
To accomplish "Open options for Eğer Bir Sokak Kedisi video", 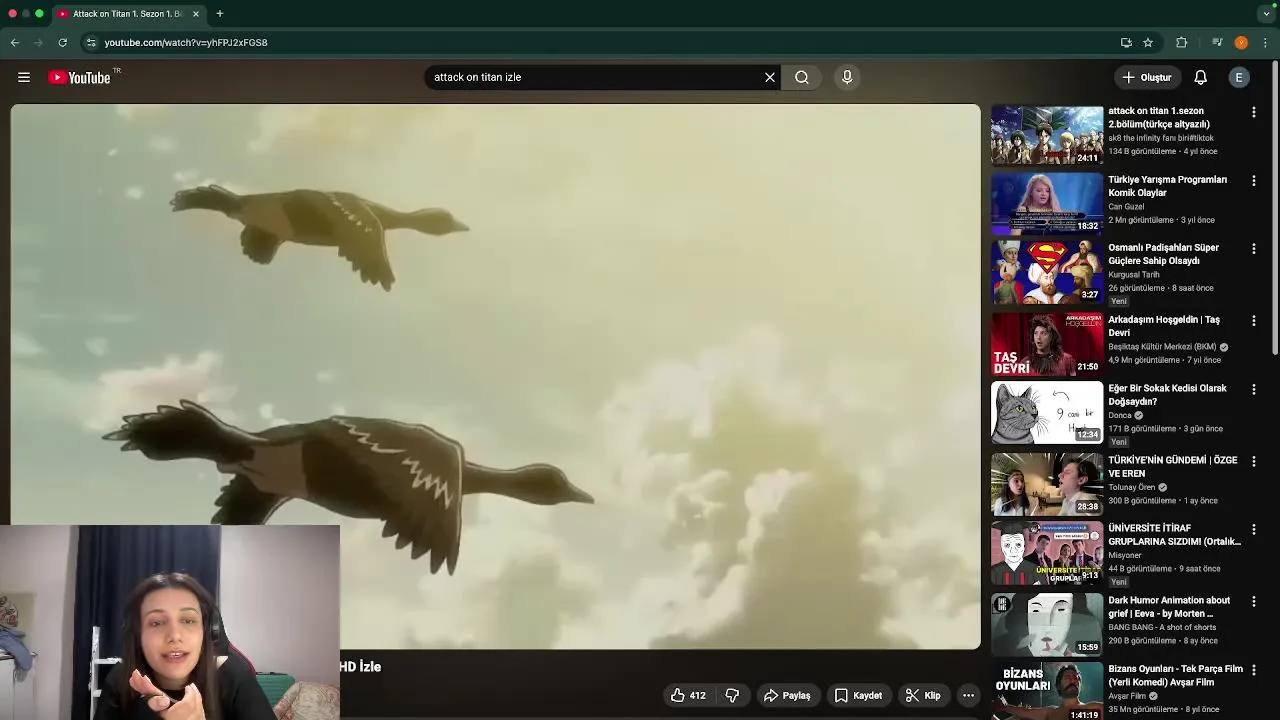I will coord(1254,389).
